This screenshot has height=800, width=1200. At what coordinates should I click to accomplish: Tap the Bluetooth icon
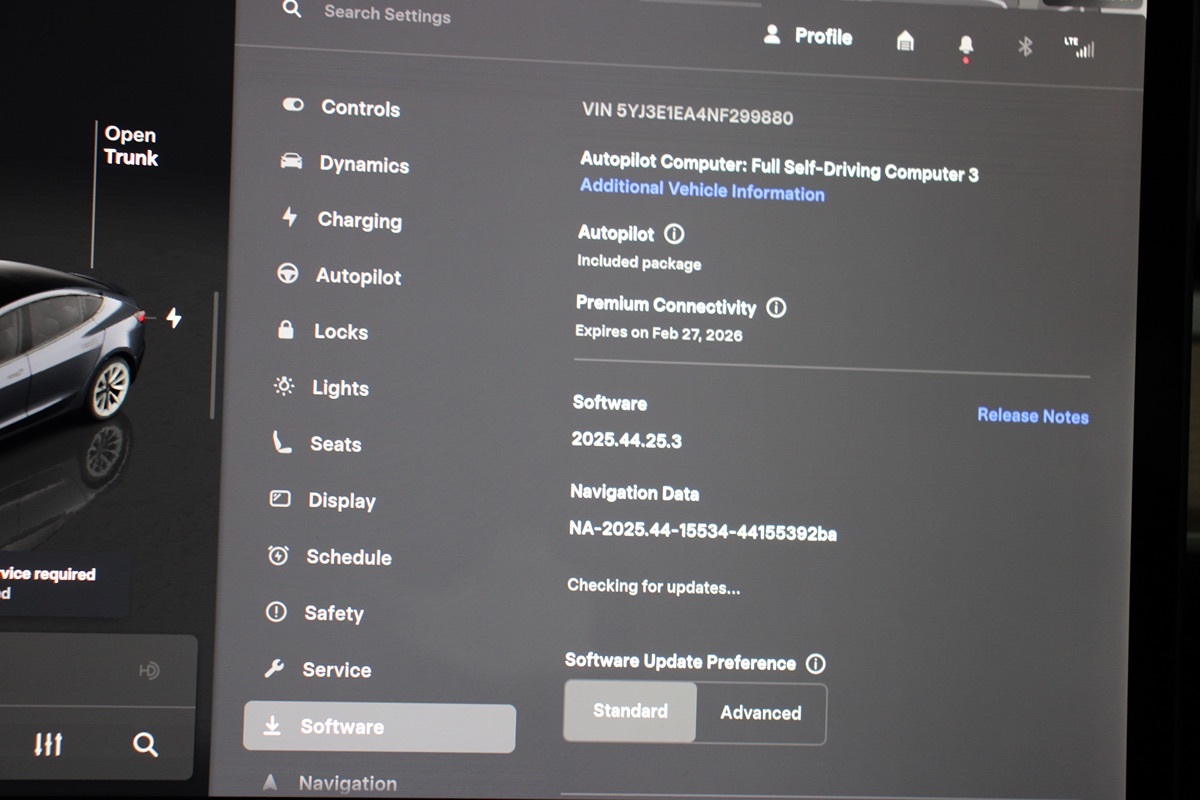pos(1024,46)
